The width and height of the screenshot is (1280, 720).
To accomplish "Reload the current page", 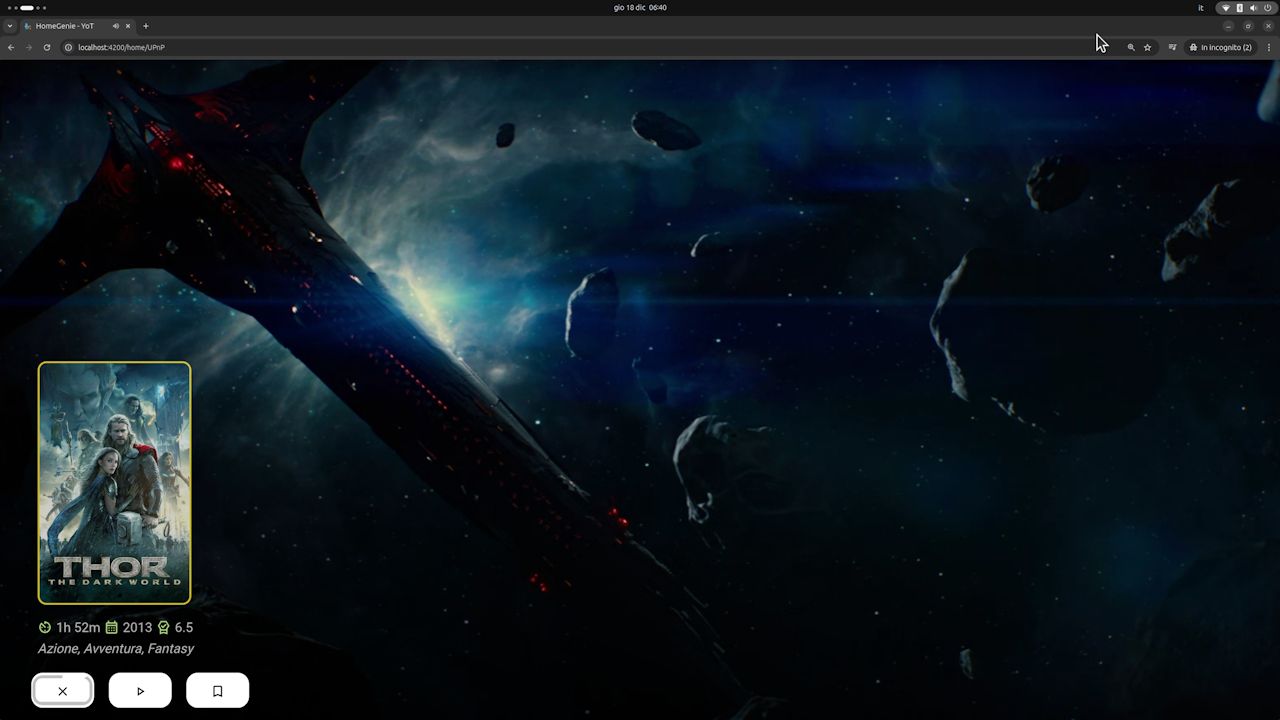I will click(46, 47).
